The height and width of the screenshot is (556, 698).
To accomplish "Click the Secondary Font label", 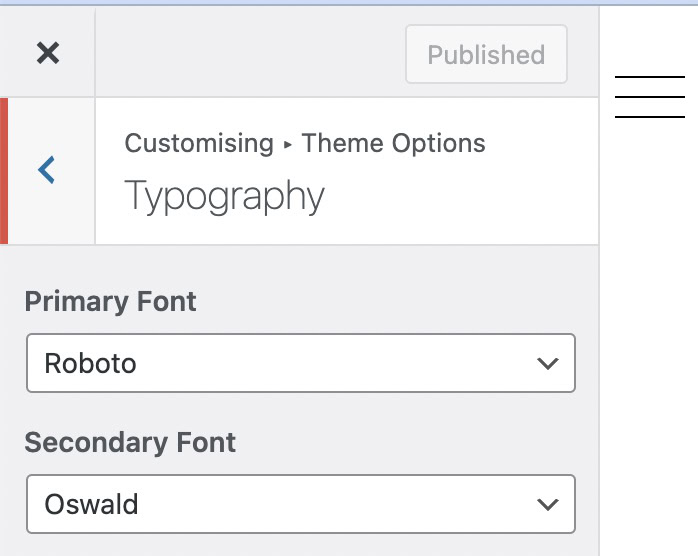I will pyautogui.click(x=130, y=443).
